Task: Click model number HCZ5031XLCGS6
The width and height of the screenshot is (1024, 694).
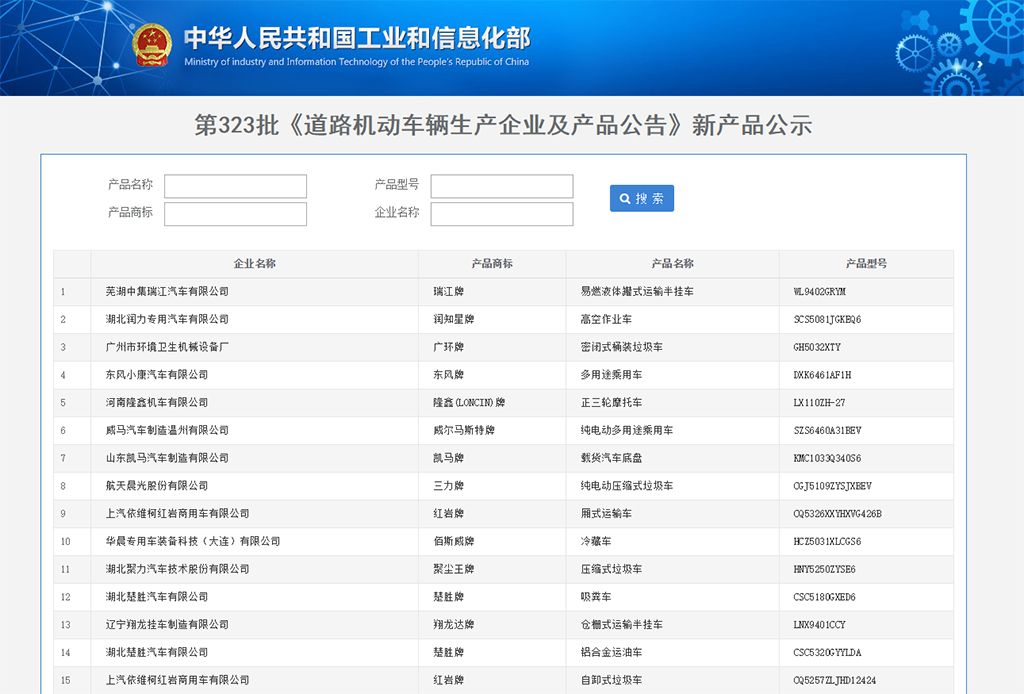Action: coord(827,541)
